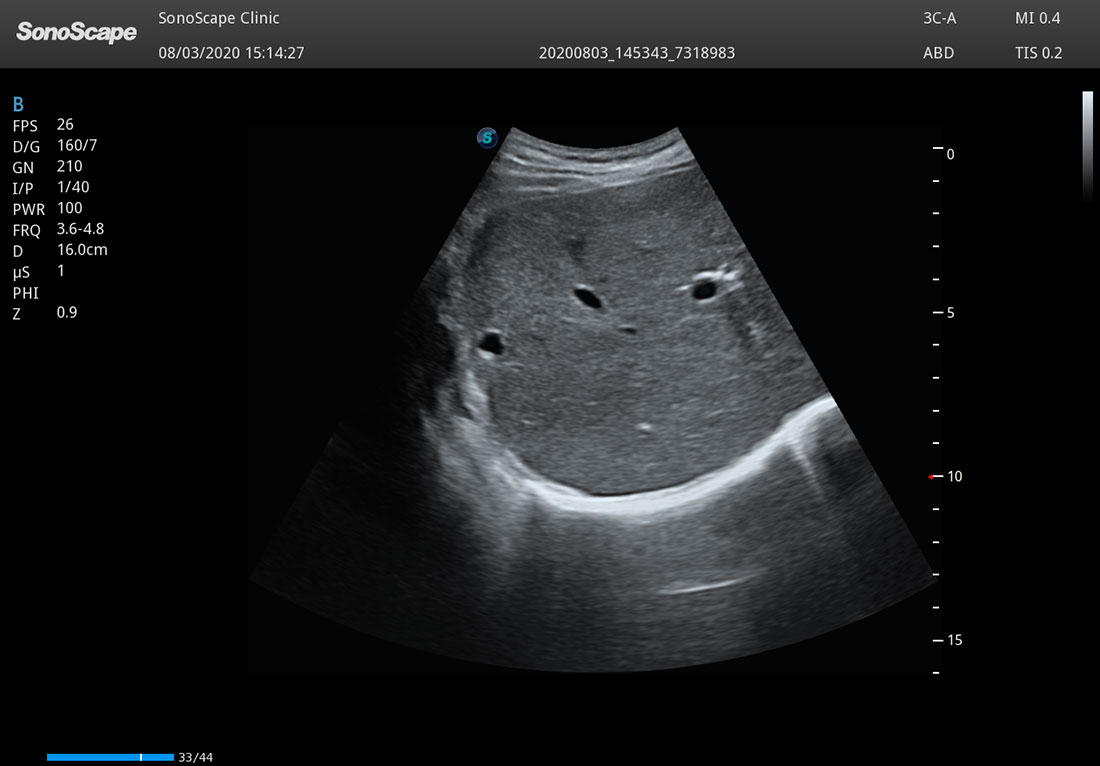Click the GN gain value 210
Image resolution: width=1100 pixels, height=766 pixels.
69,166
